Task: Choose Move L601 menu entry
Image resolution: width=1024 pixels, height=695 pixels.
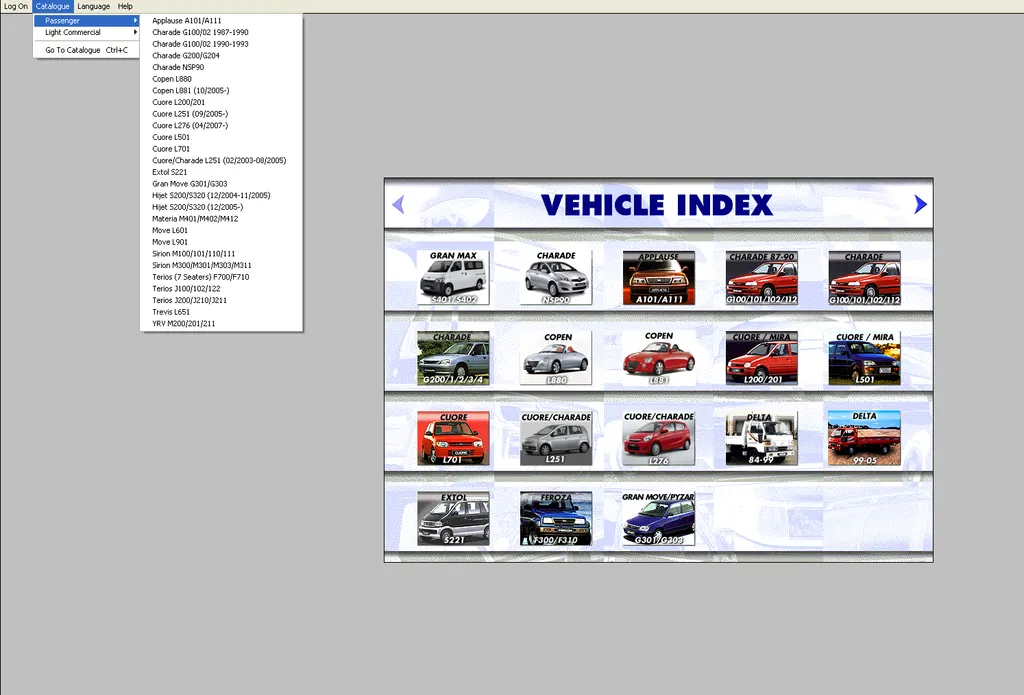Action: point(221,231)
